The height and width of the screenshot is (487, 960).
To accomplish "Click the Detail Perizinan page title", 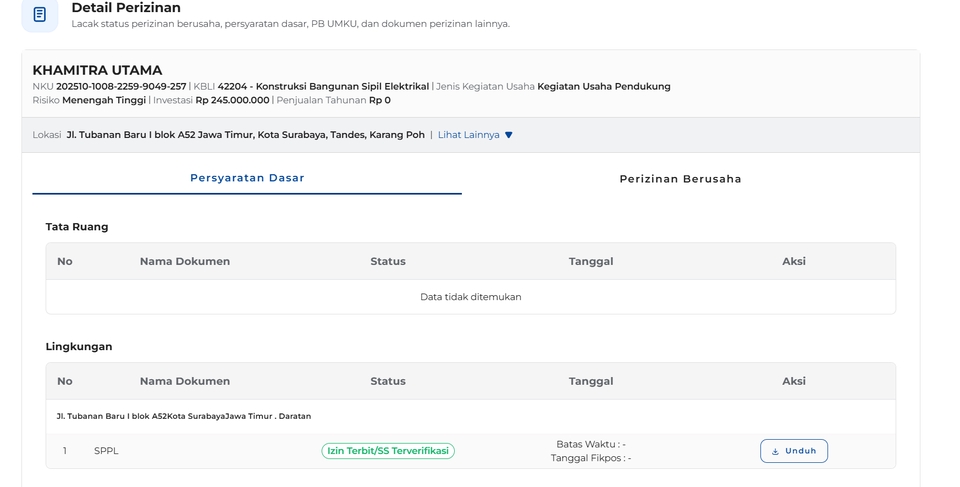I will [x=126, y=8].
